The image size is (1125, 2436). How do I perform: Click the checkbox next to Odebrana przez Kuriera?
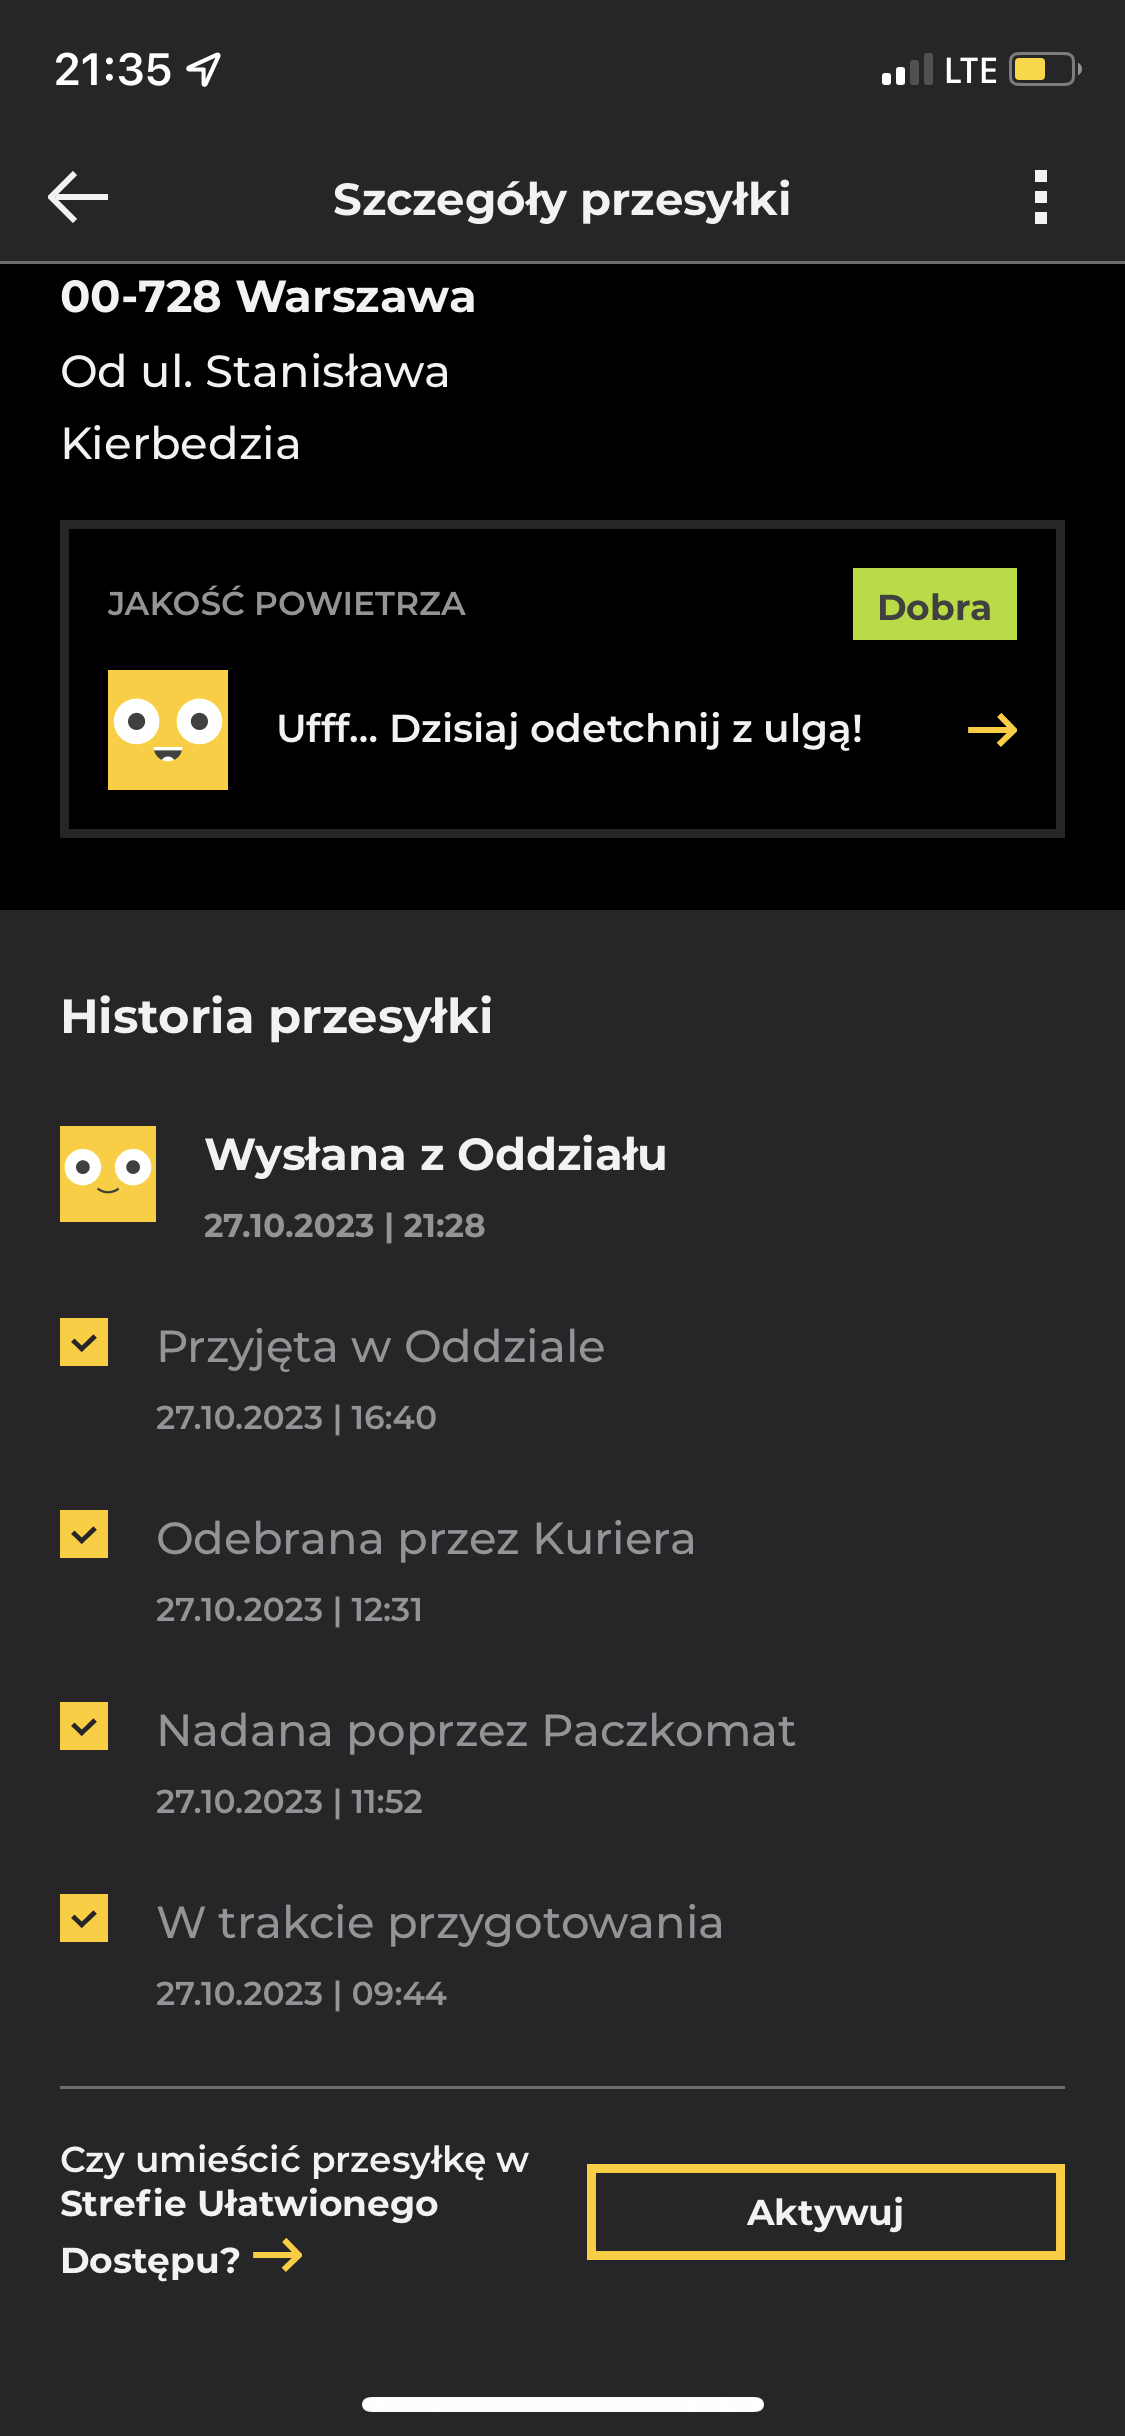(x=84, y=1534)
